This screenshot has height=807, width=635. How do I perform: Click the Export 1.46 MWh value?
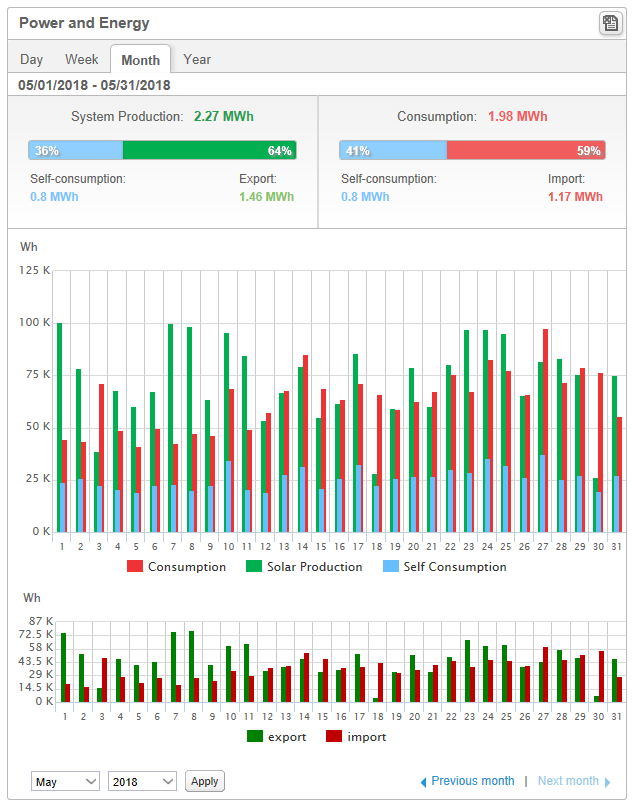coord(266,197)
